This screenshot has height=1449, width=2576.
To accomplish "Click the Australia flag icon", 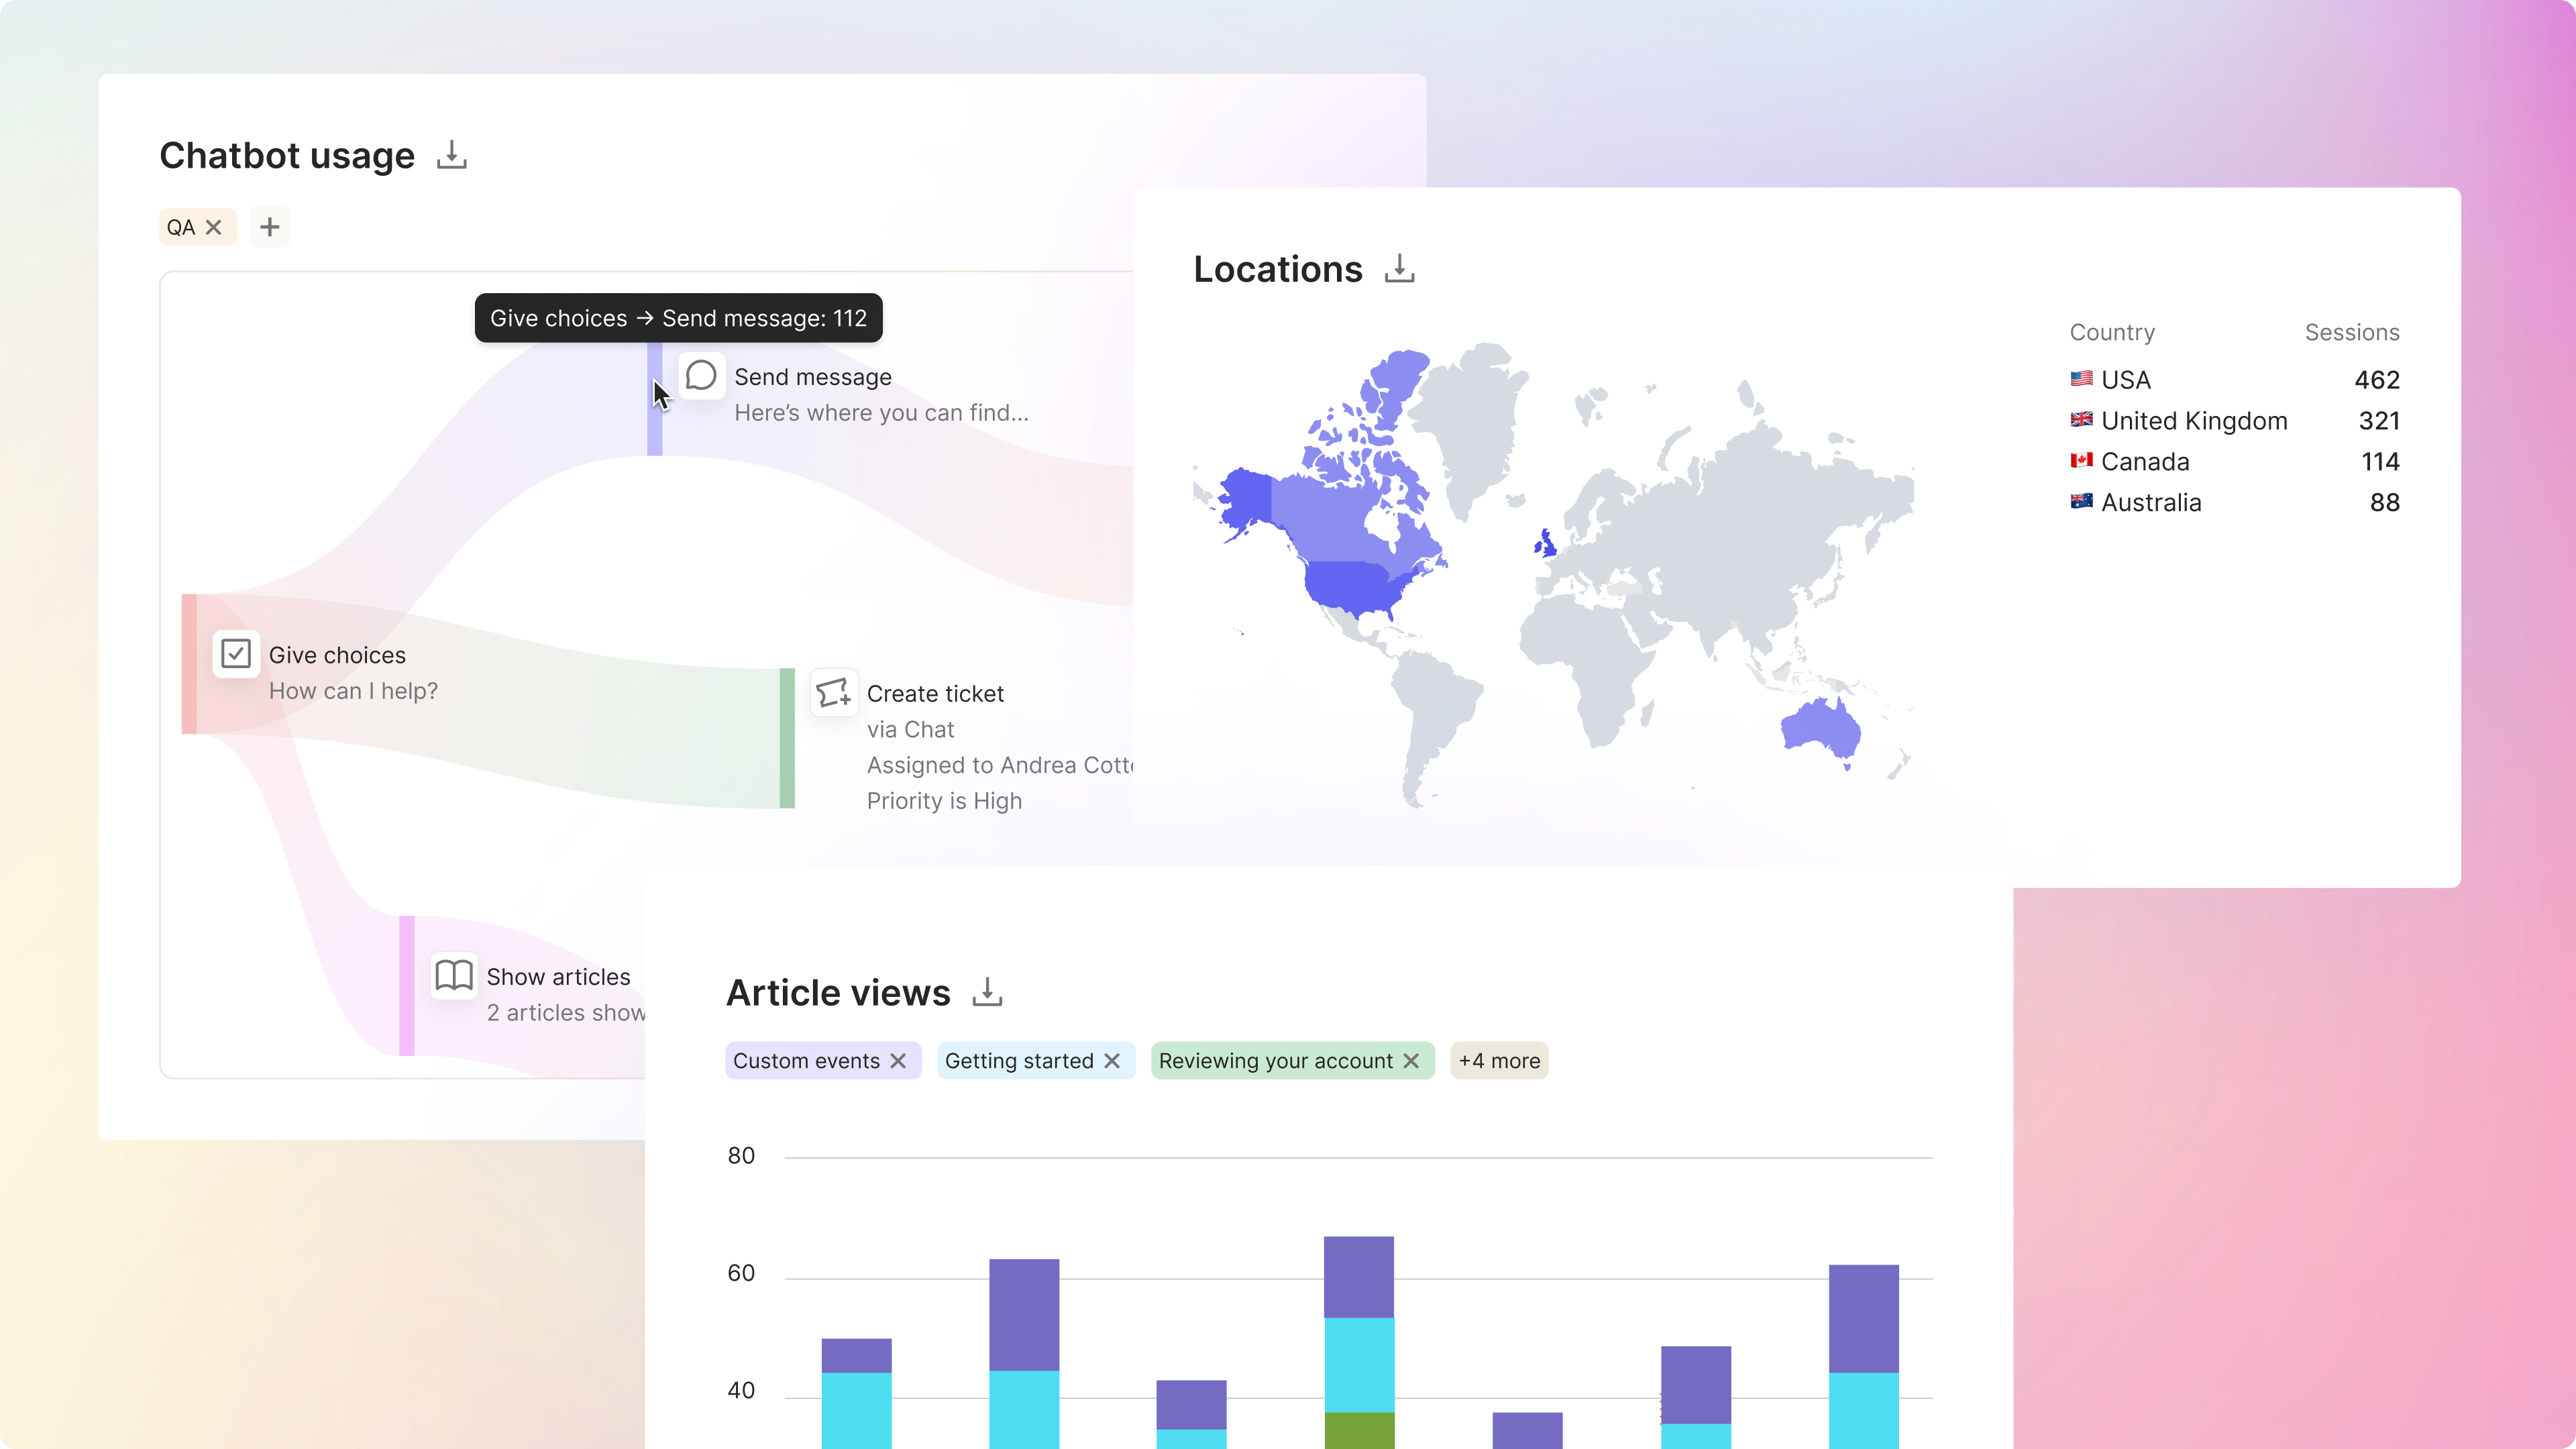I will pyautogui.click(x=2081, y=501).
